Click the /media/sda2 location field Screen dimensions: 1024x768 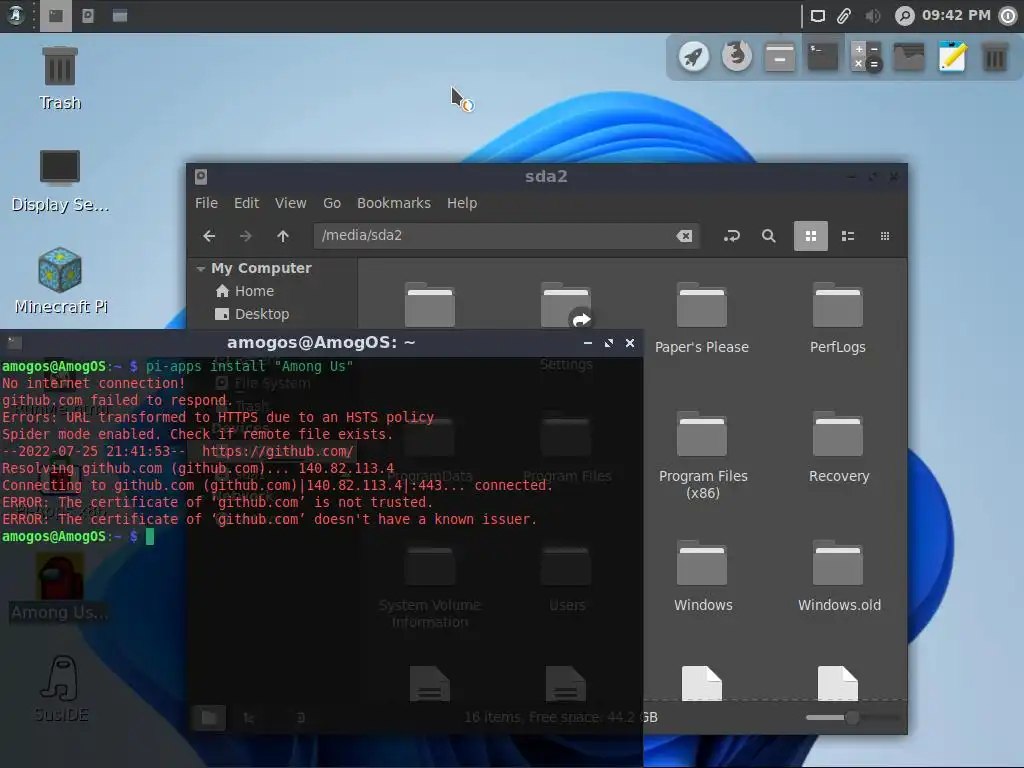point(507,236)
